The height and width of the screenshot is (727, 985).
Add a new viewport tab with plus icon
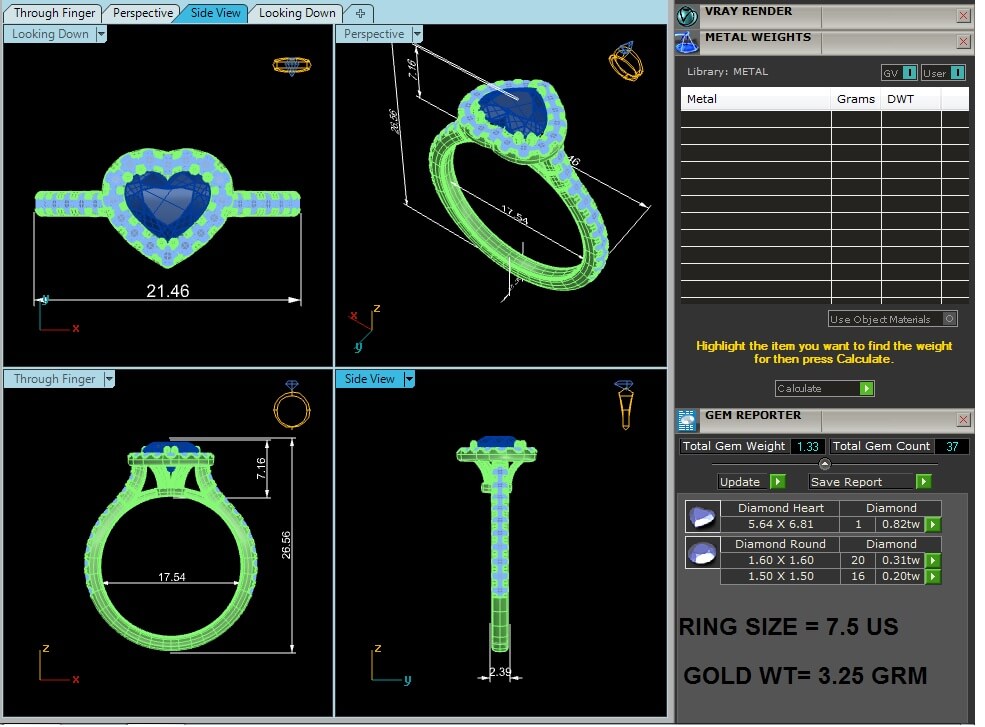click(x=360, y=13)
